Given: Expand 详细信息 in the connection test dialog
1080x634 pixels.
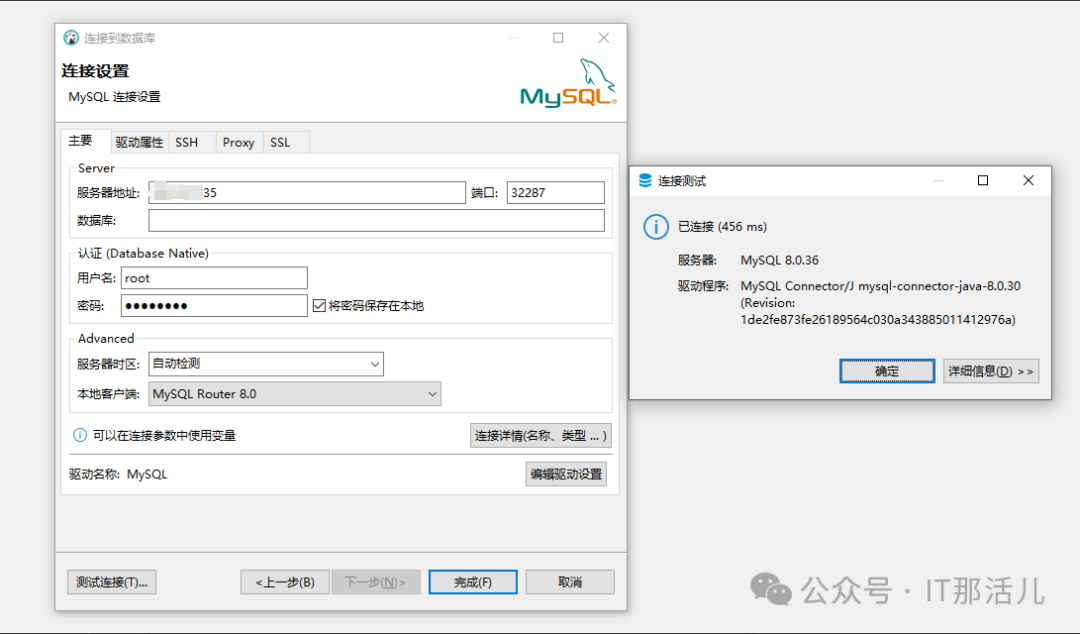Looking at the screenshot, I should tap(991, 370).
